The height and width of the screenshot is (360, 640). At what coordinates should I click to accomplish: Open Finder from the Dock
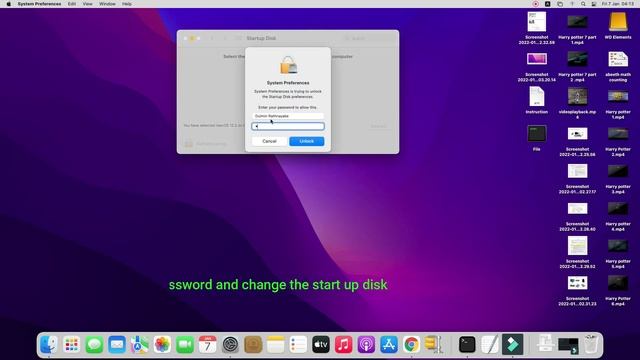coord(49,345)
